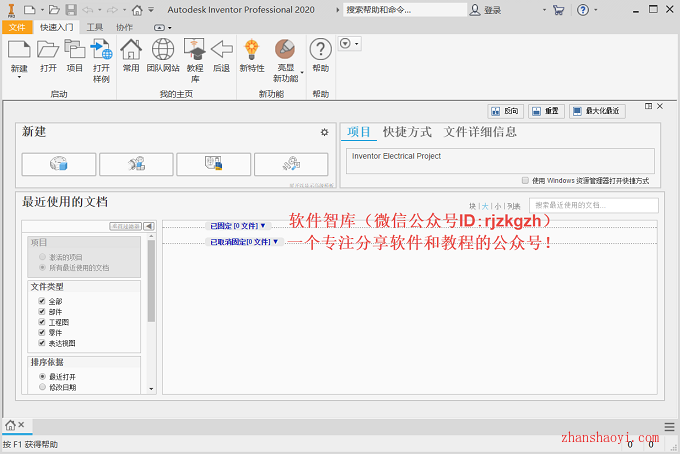This screenshot has width=680, height=454.
Task: Open the help icon dropdown arrow in title bar
Action: pyautogui.click(x=595, y=10)
